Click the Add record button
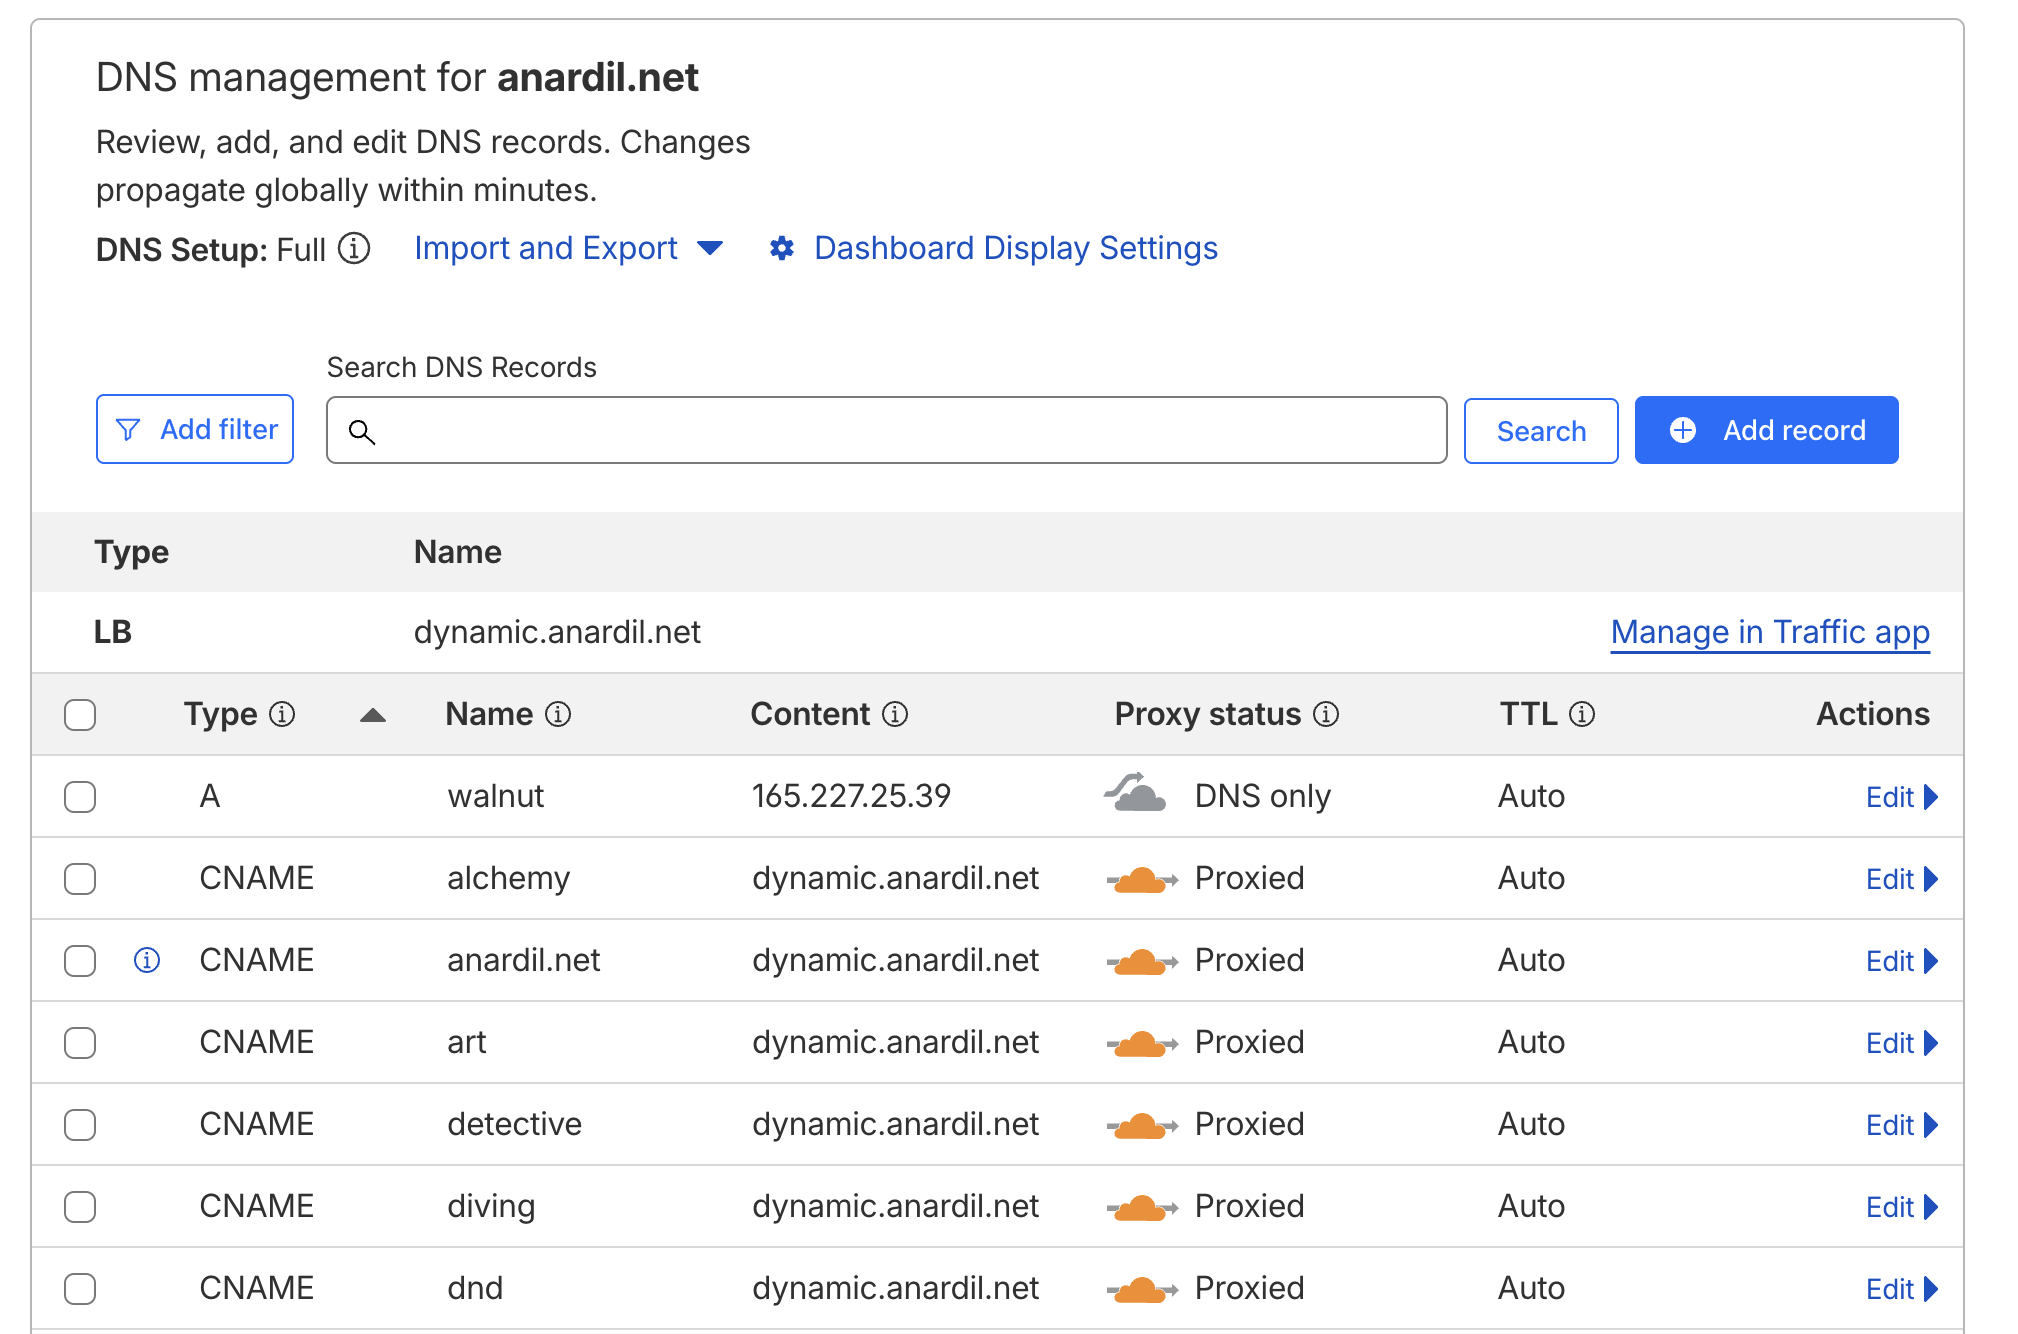This screenshot has width=2018, height=1334. click(1766, 430)
